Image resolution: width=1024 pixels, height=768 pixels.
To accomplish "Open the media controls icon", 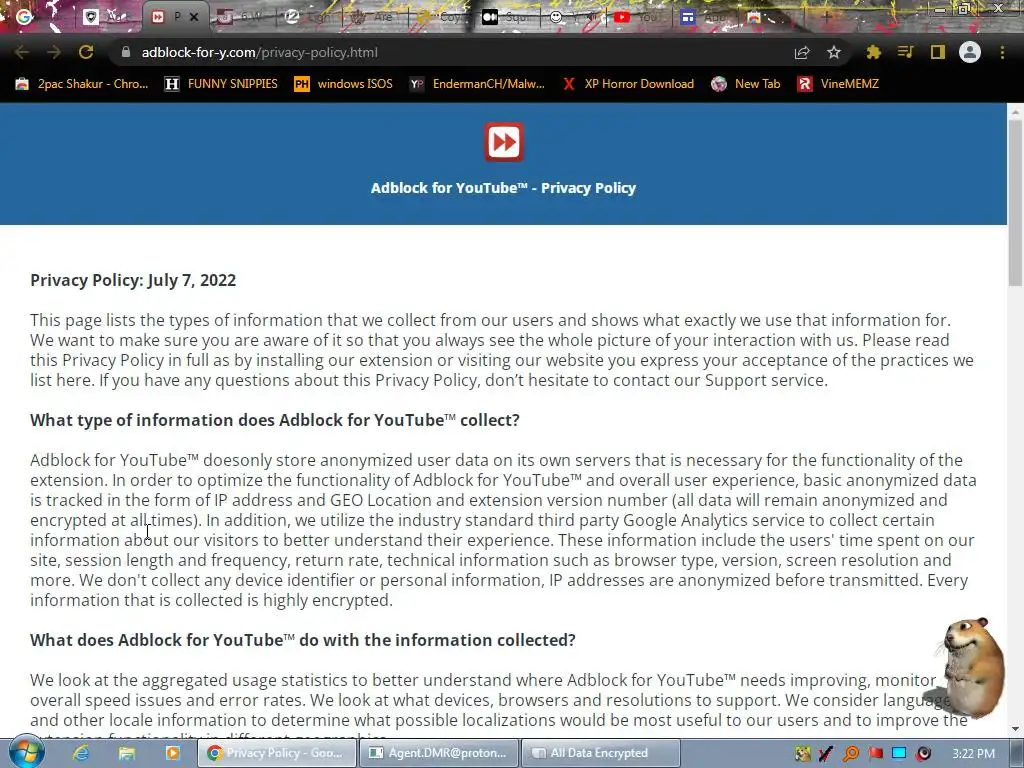I will pyautogui.click(x=905, y=52).
